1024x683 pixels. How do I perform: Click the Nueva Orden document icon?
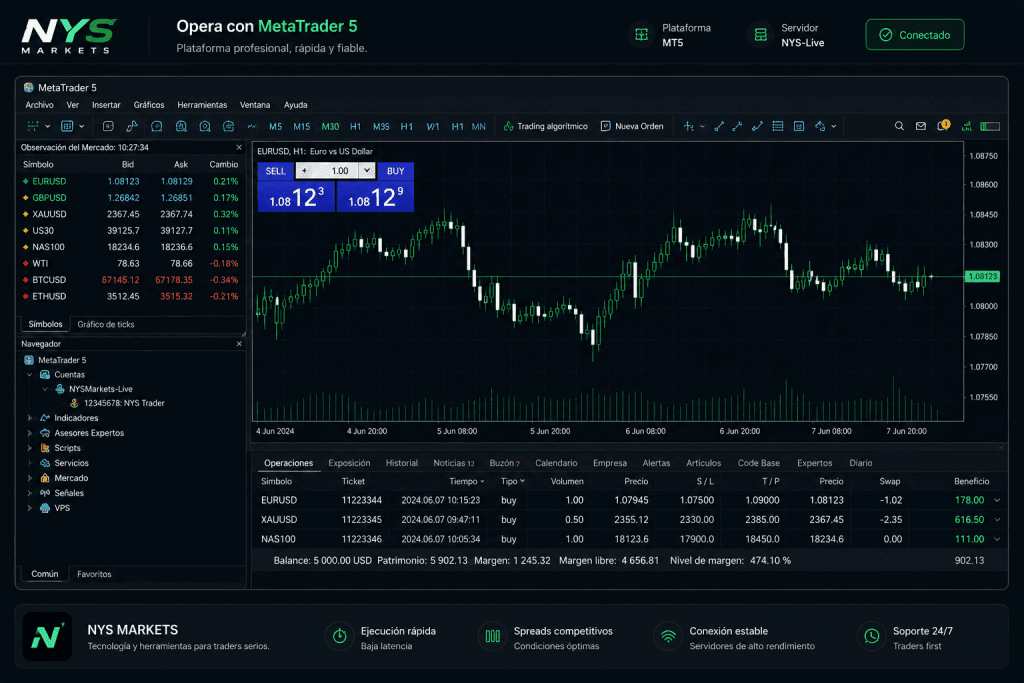tap(605, 126)
